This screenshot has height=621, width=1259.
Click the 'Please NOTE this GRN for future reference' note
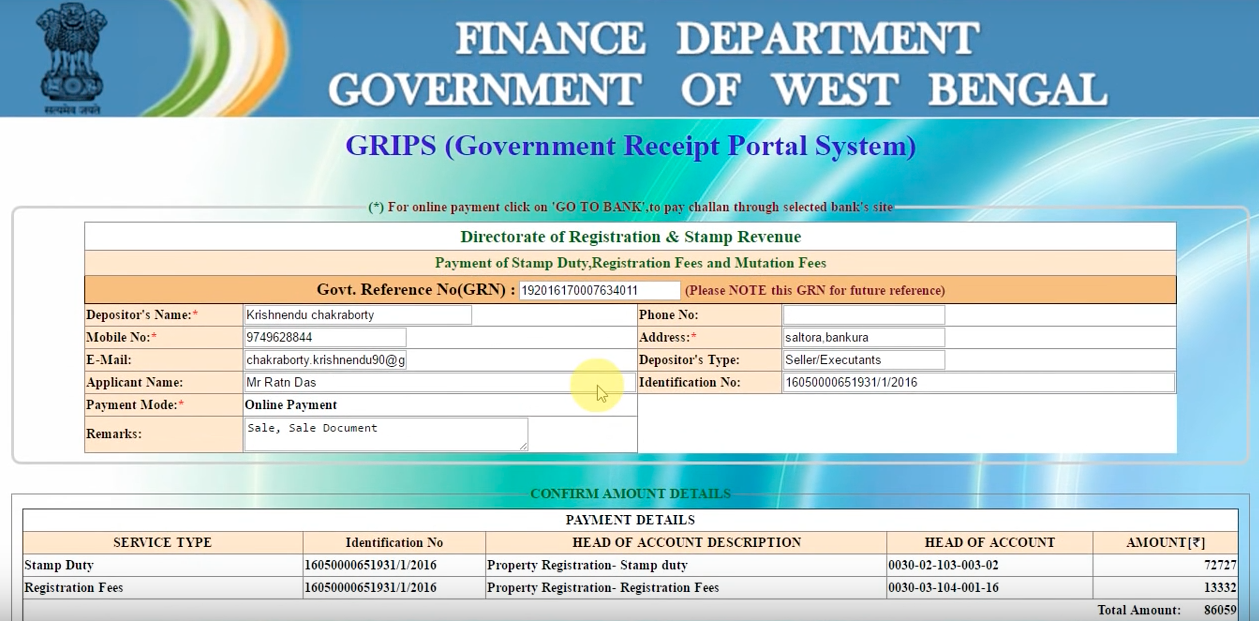[x=815, y=291]
